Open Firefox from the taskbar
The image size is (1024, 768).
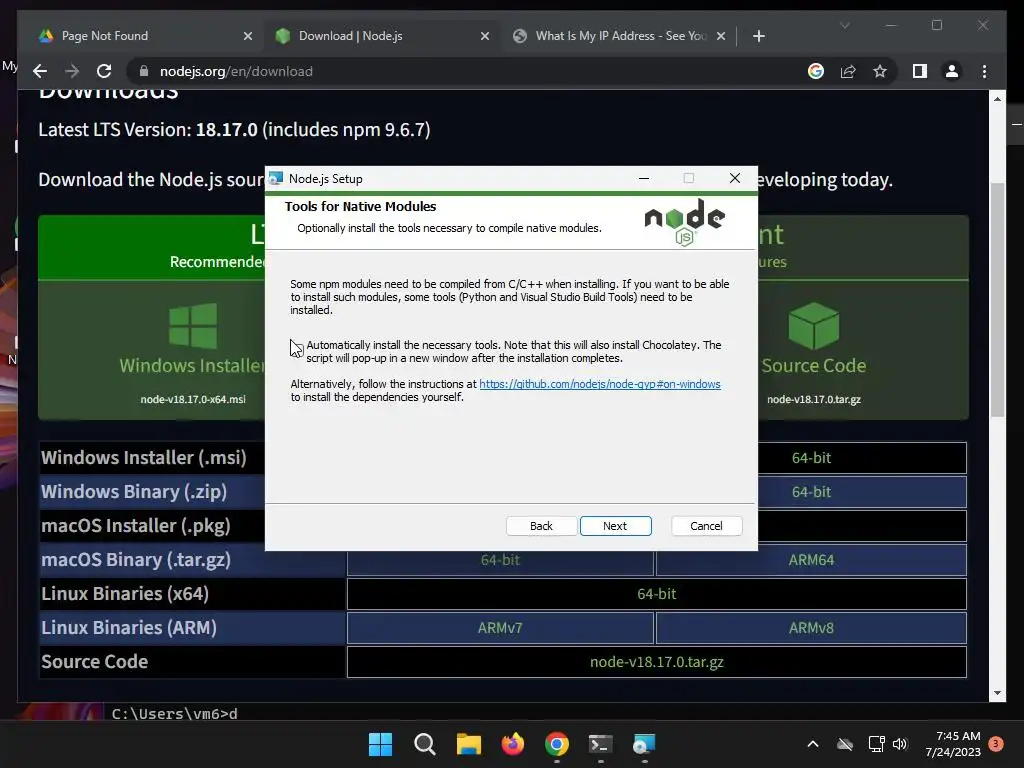[x=513, y=744]
